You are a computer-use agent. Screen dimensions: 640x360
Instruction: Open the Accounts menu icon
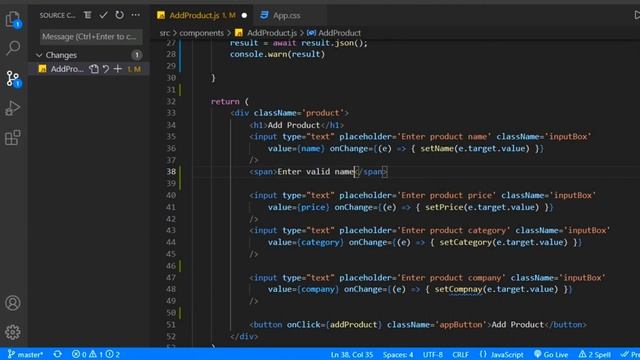tap(13, 303)
